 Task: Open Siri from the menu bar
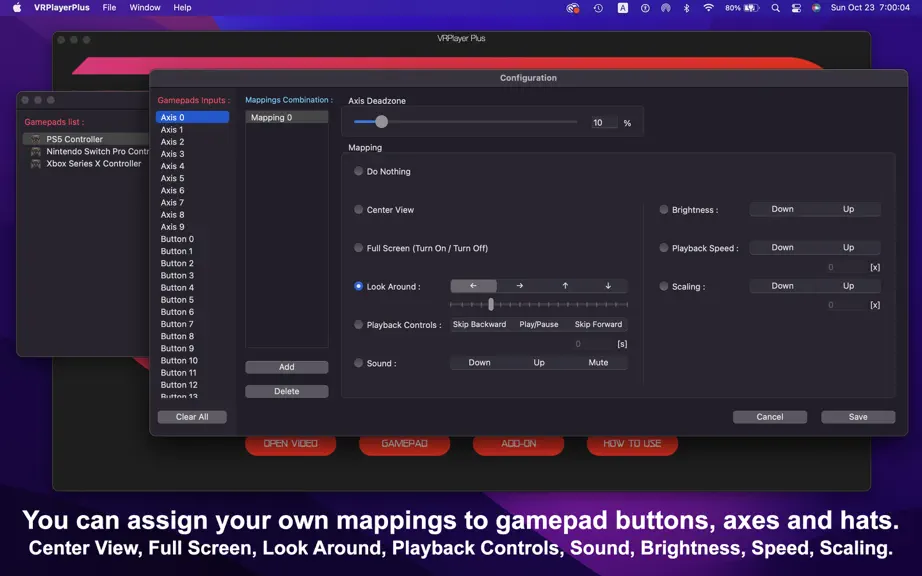click(x=816, y=8)
